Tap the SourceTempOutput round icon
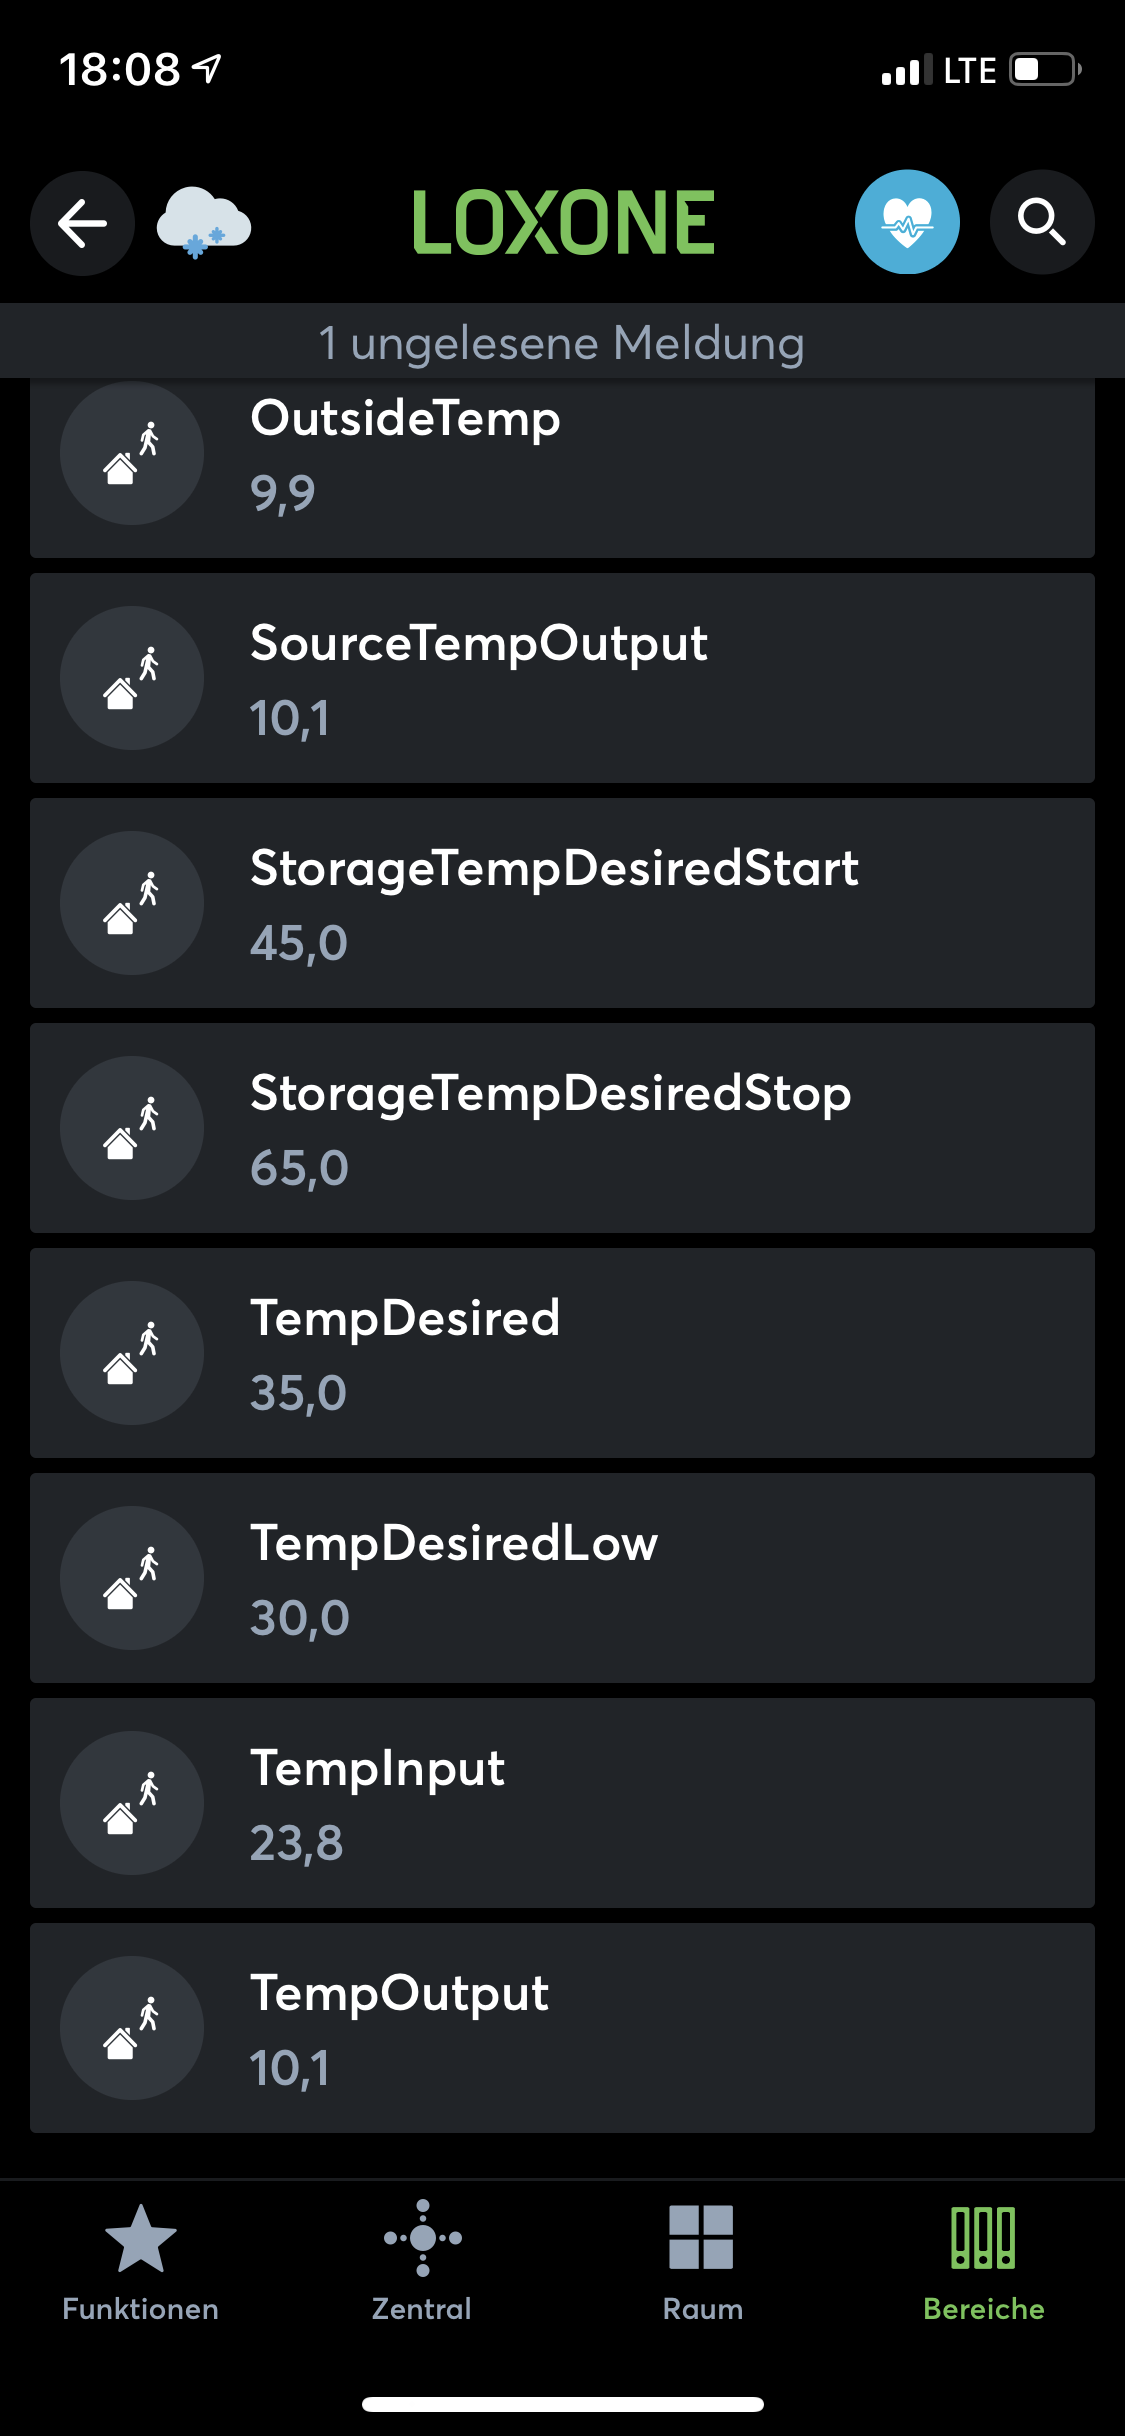The height and width of the screenshot is (2436, 1125). [x=132, y=678]
